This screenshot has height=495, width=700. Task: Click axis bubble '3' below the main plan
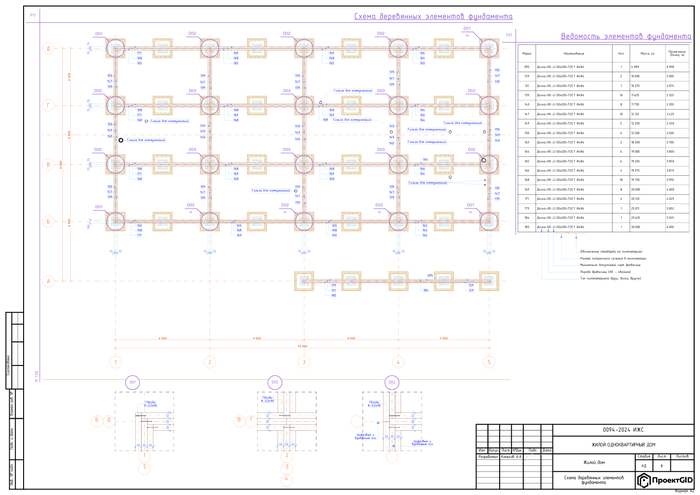tap(304, 362)
